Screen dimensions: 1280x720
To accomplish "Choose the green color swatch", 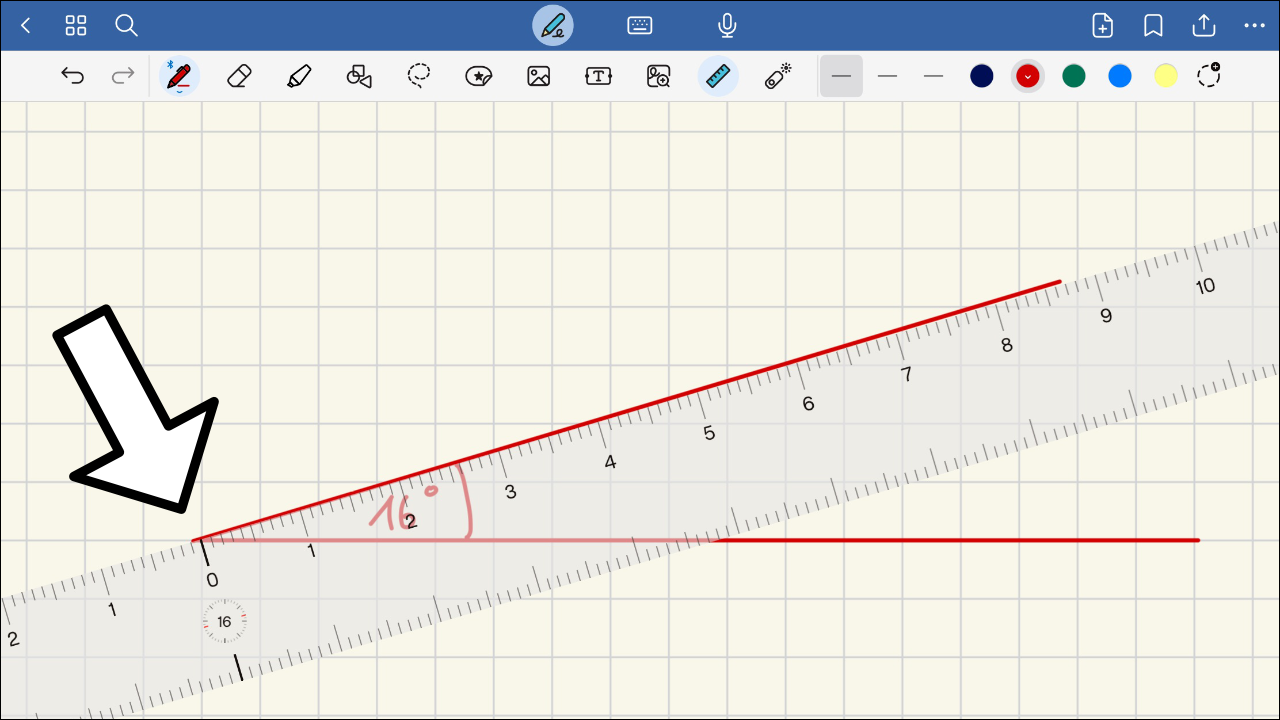I will click(1074, 76).
